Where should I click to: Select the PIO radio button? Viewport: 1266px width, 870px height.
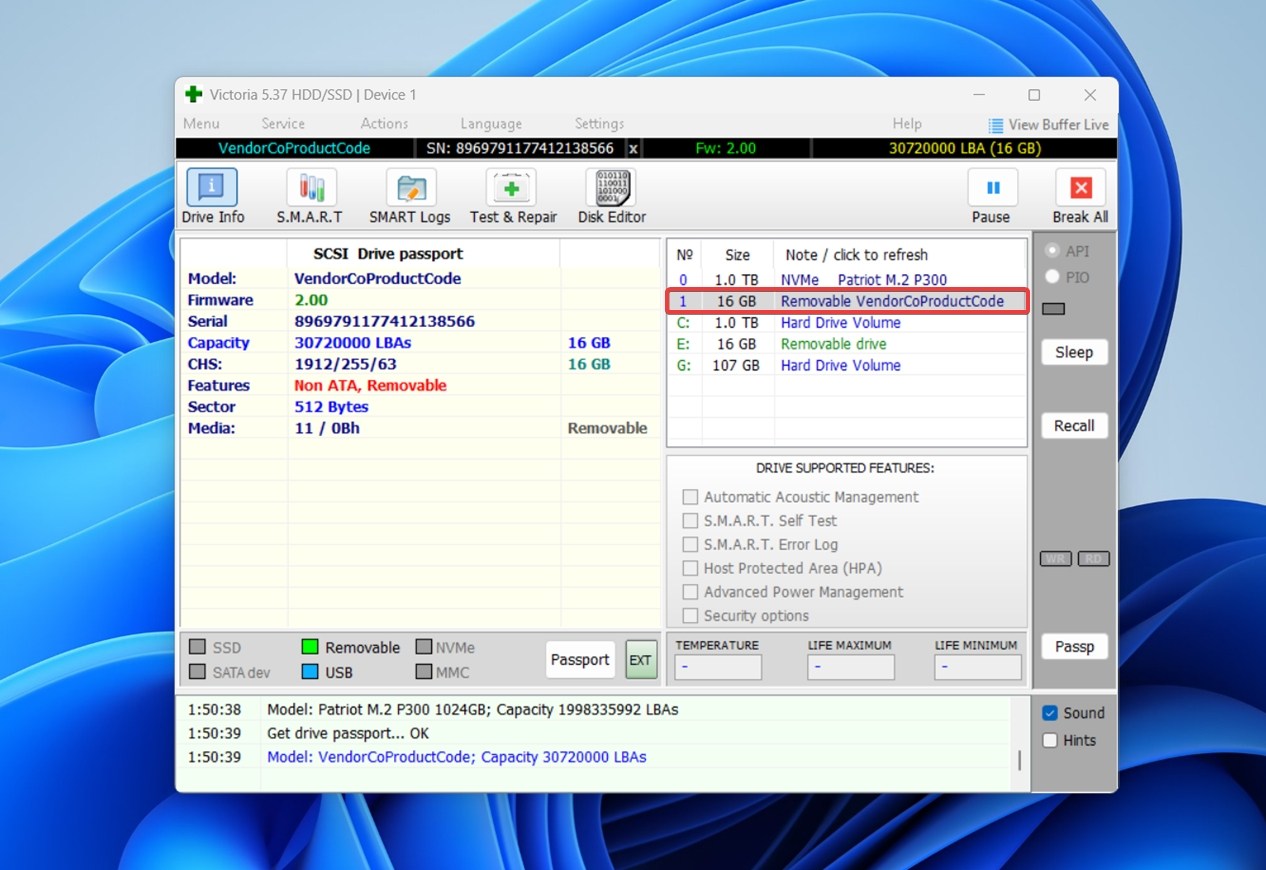[x=1052, y=277]
